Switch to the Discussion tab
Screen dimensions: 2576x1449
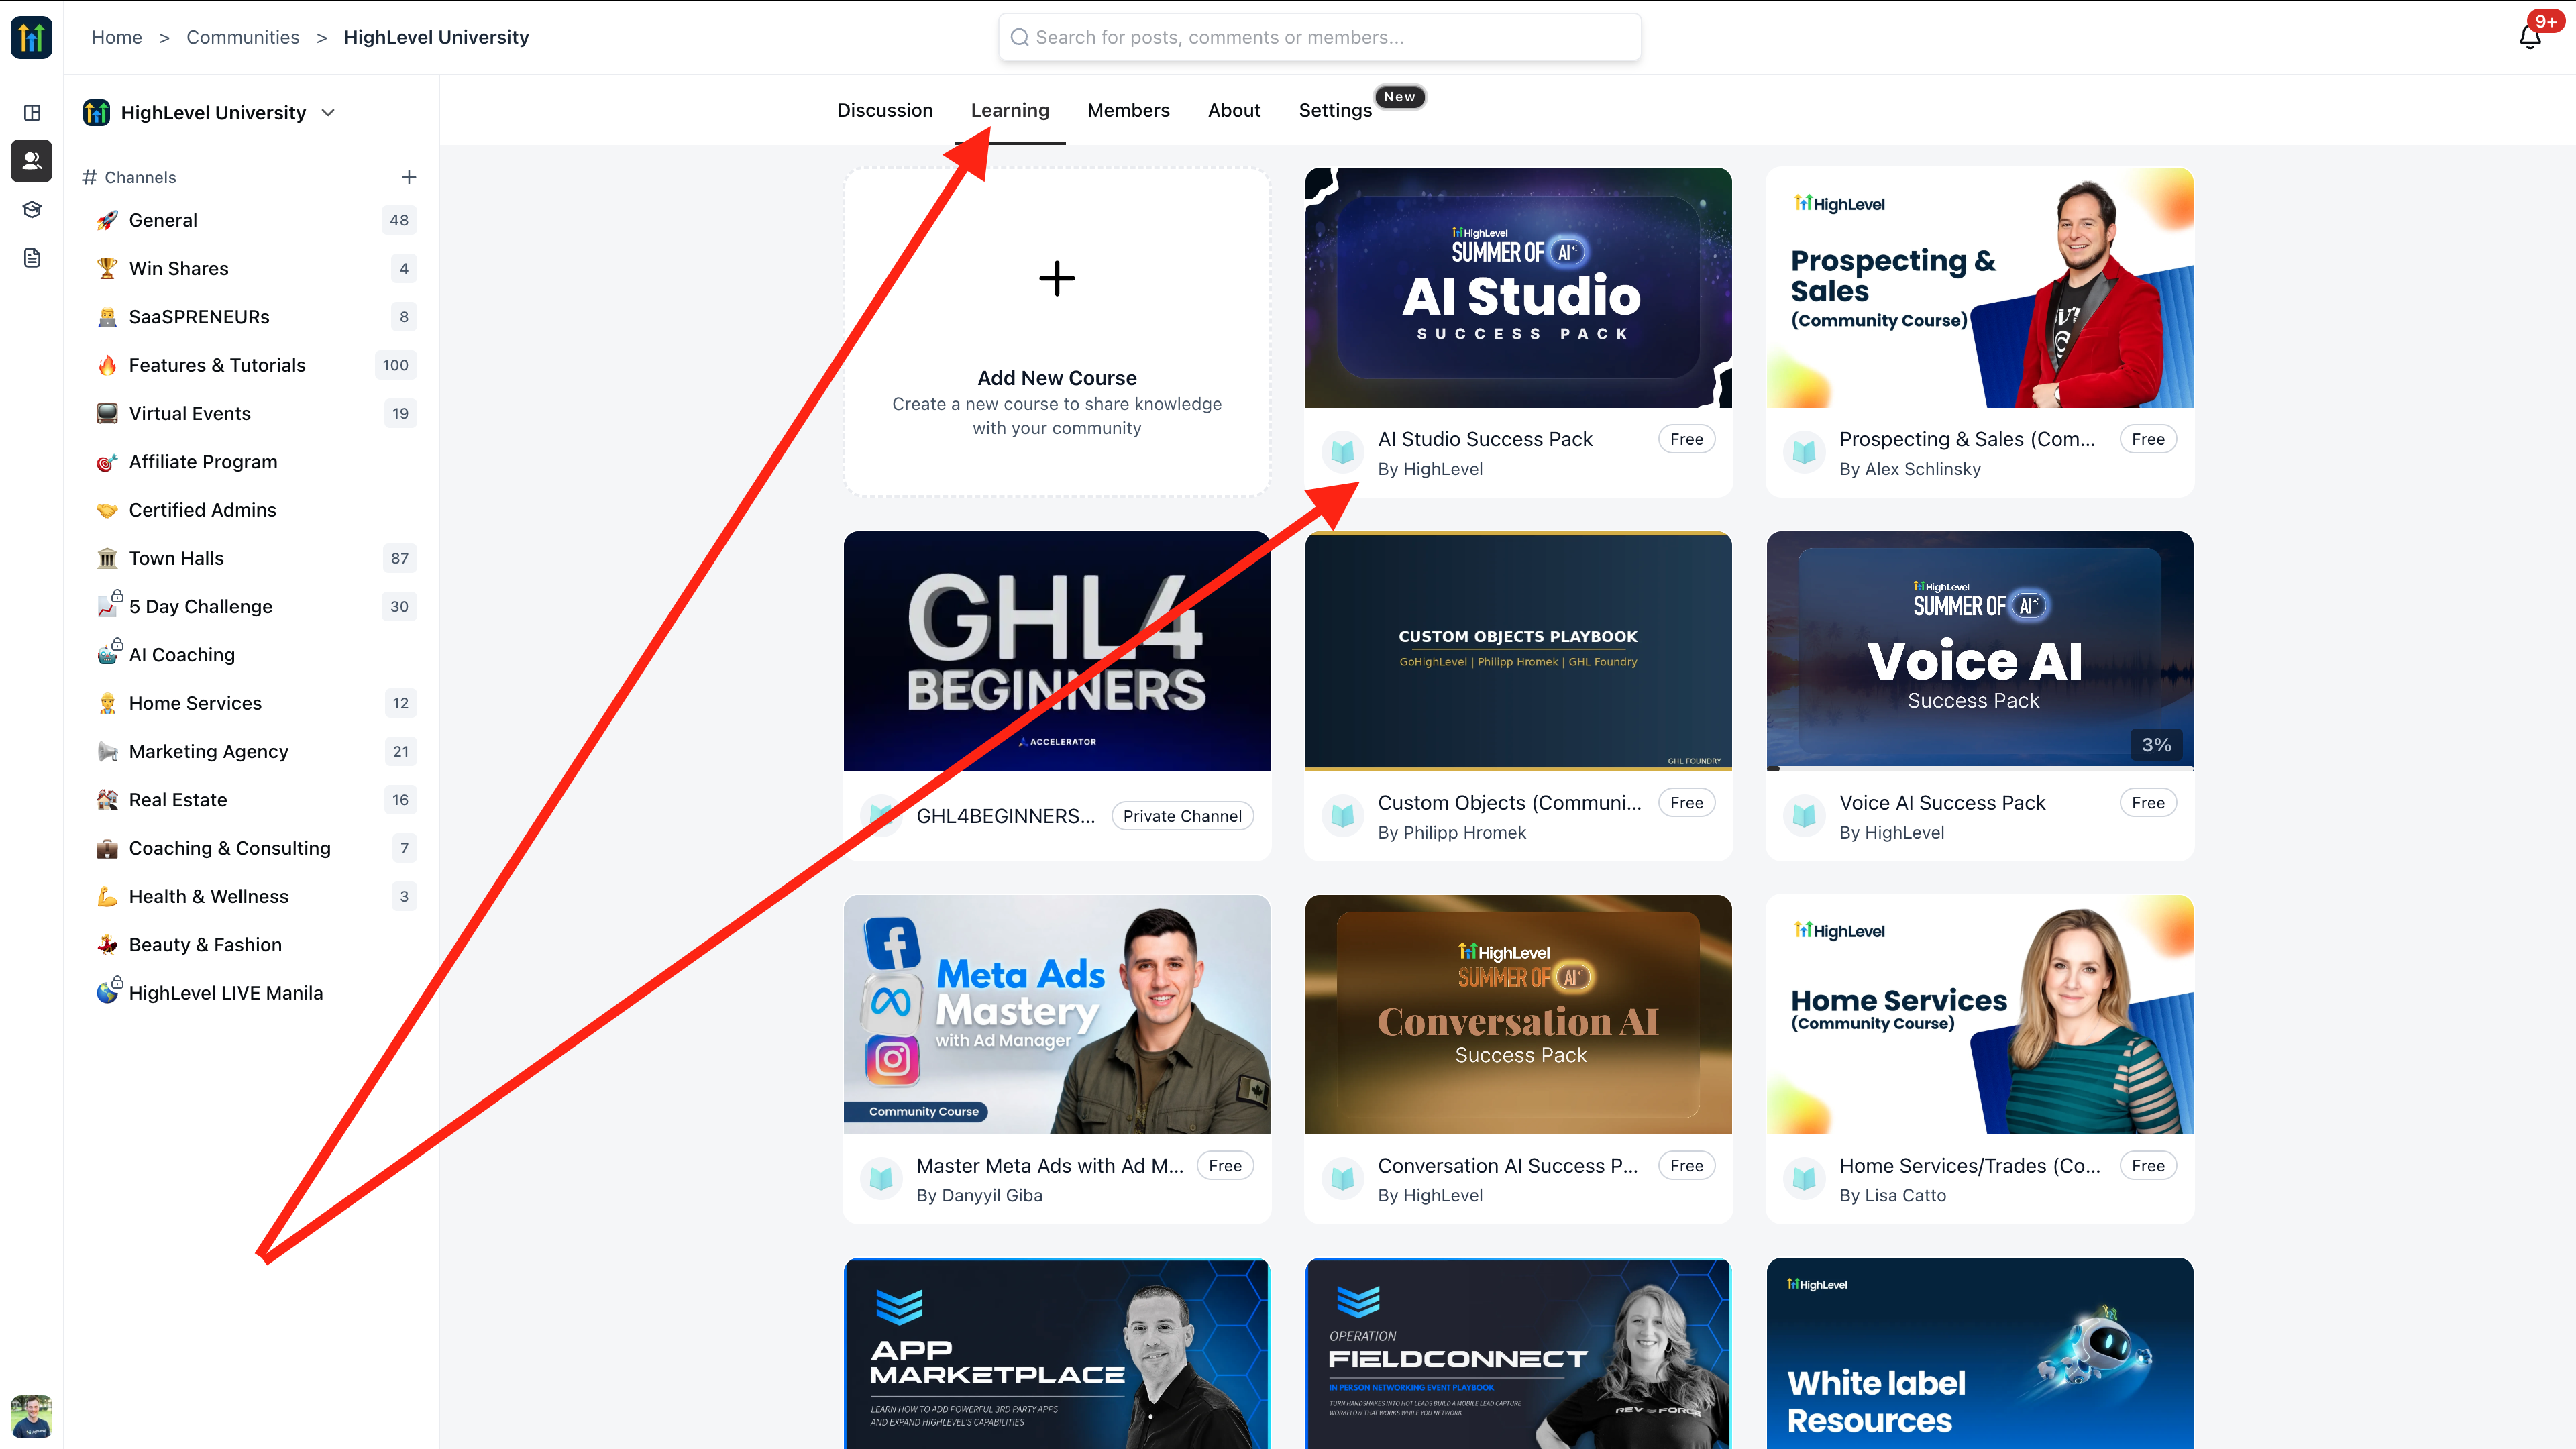coord(884,110)
